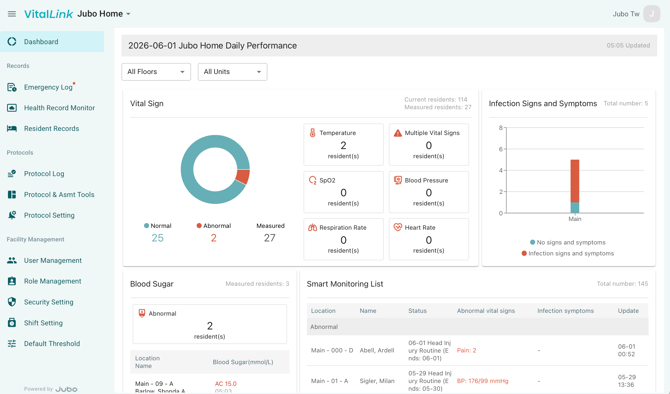The image size is (670, 394).
Task: Click the Default Threshold sliders icon
Action: pyautogui.click(x=12, y=344)
